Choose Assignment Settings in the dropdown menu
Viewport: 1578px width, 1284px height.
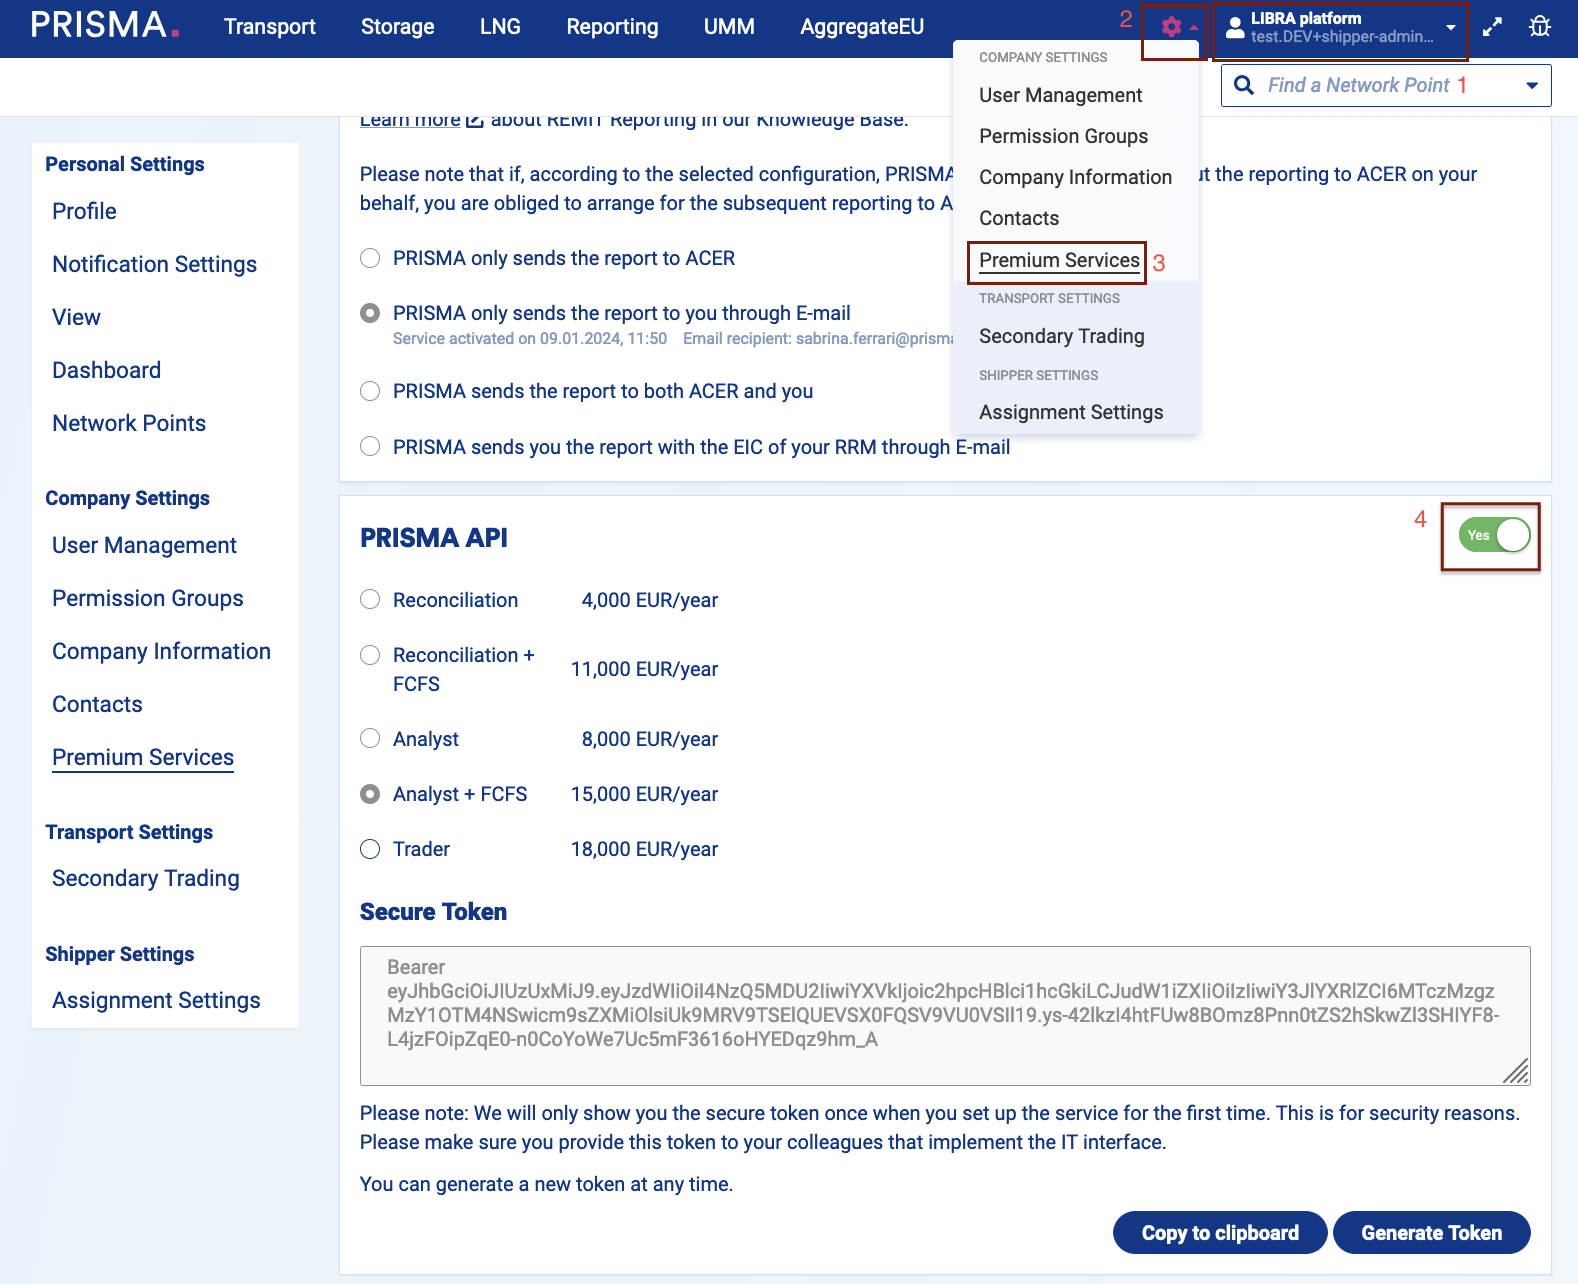(1071, 412)
